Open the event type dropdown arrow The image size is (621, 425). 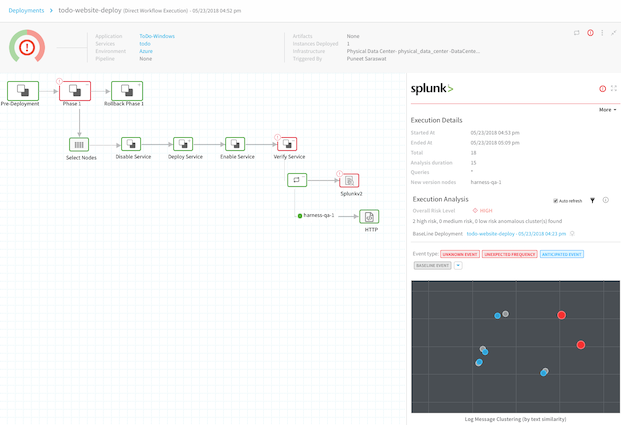[x=458, y=265]
